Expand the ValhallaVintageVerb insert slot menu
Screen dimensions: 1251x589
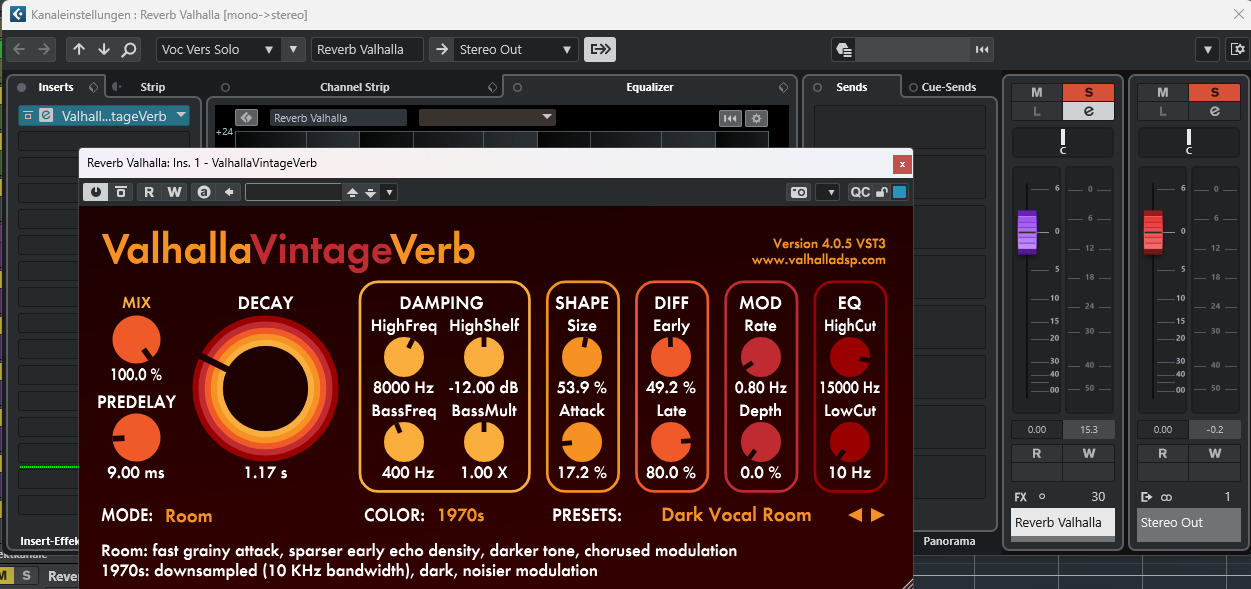(x=181, y=116)
